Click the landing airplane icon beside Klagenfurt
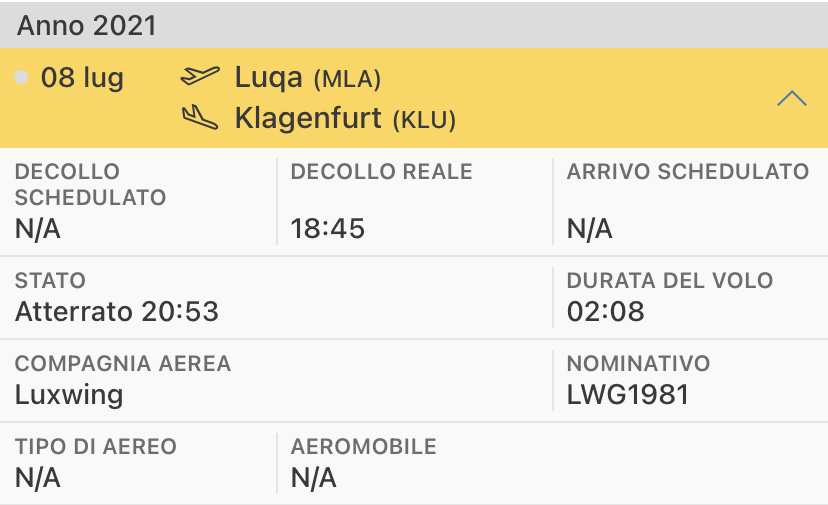Viewport: 828px width, 505px height. click(200, 118)
